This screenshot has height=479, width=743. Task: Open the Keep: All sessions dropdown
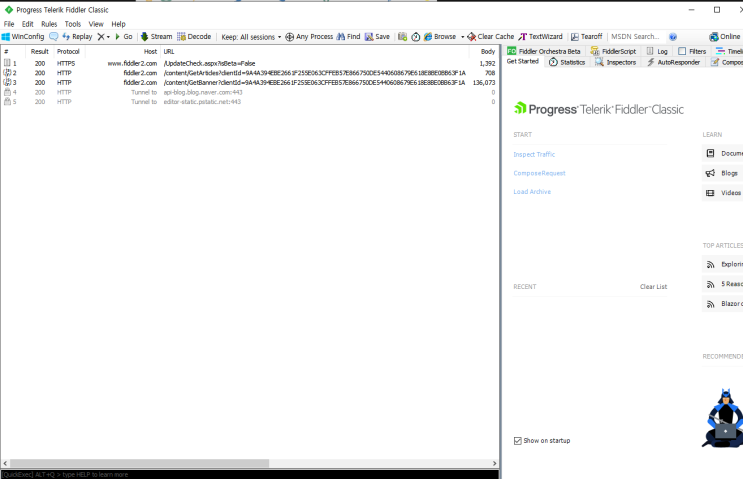[251, 36]
